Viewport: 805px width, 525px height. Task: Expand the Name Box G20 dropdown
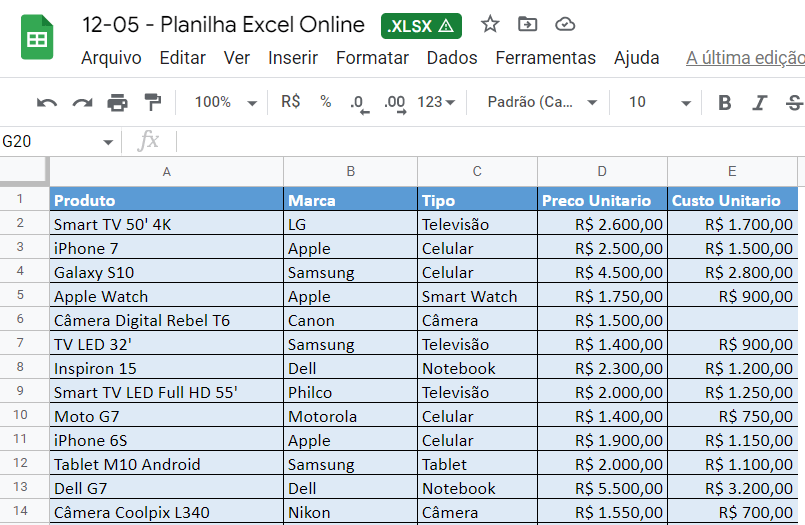(x=108, y=142)
